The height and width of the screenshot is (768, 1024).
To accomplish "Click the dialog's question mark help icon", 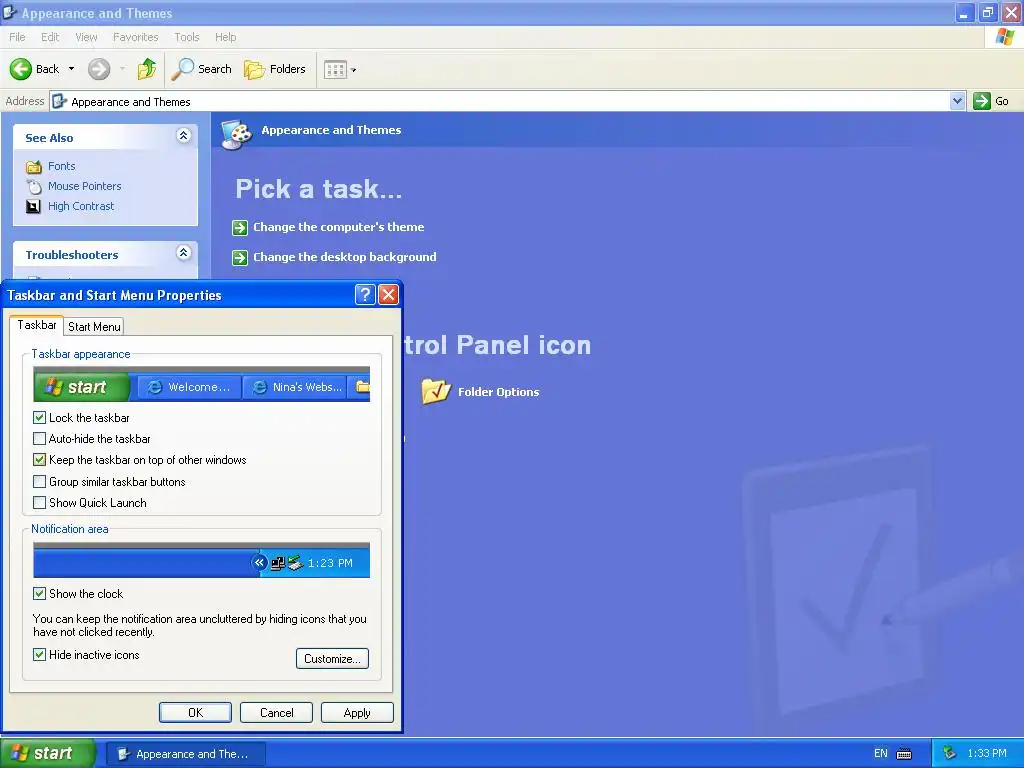I will pos(365,295).
